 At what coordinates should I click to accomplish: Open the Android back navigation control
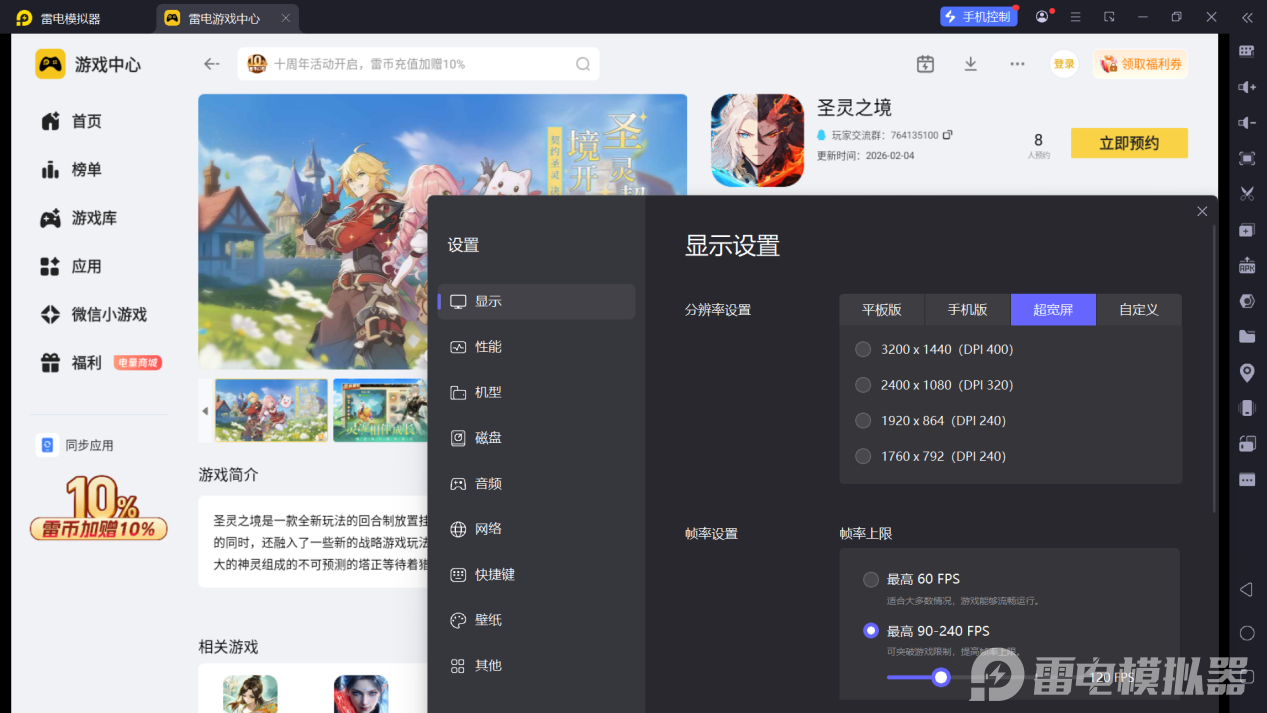pos(1246,590)
